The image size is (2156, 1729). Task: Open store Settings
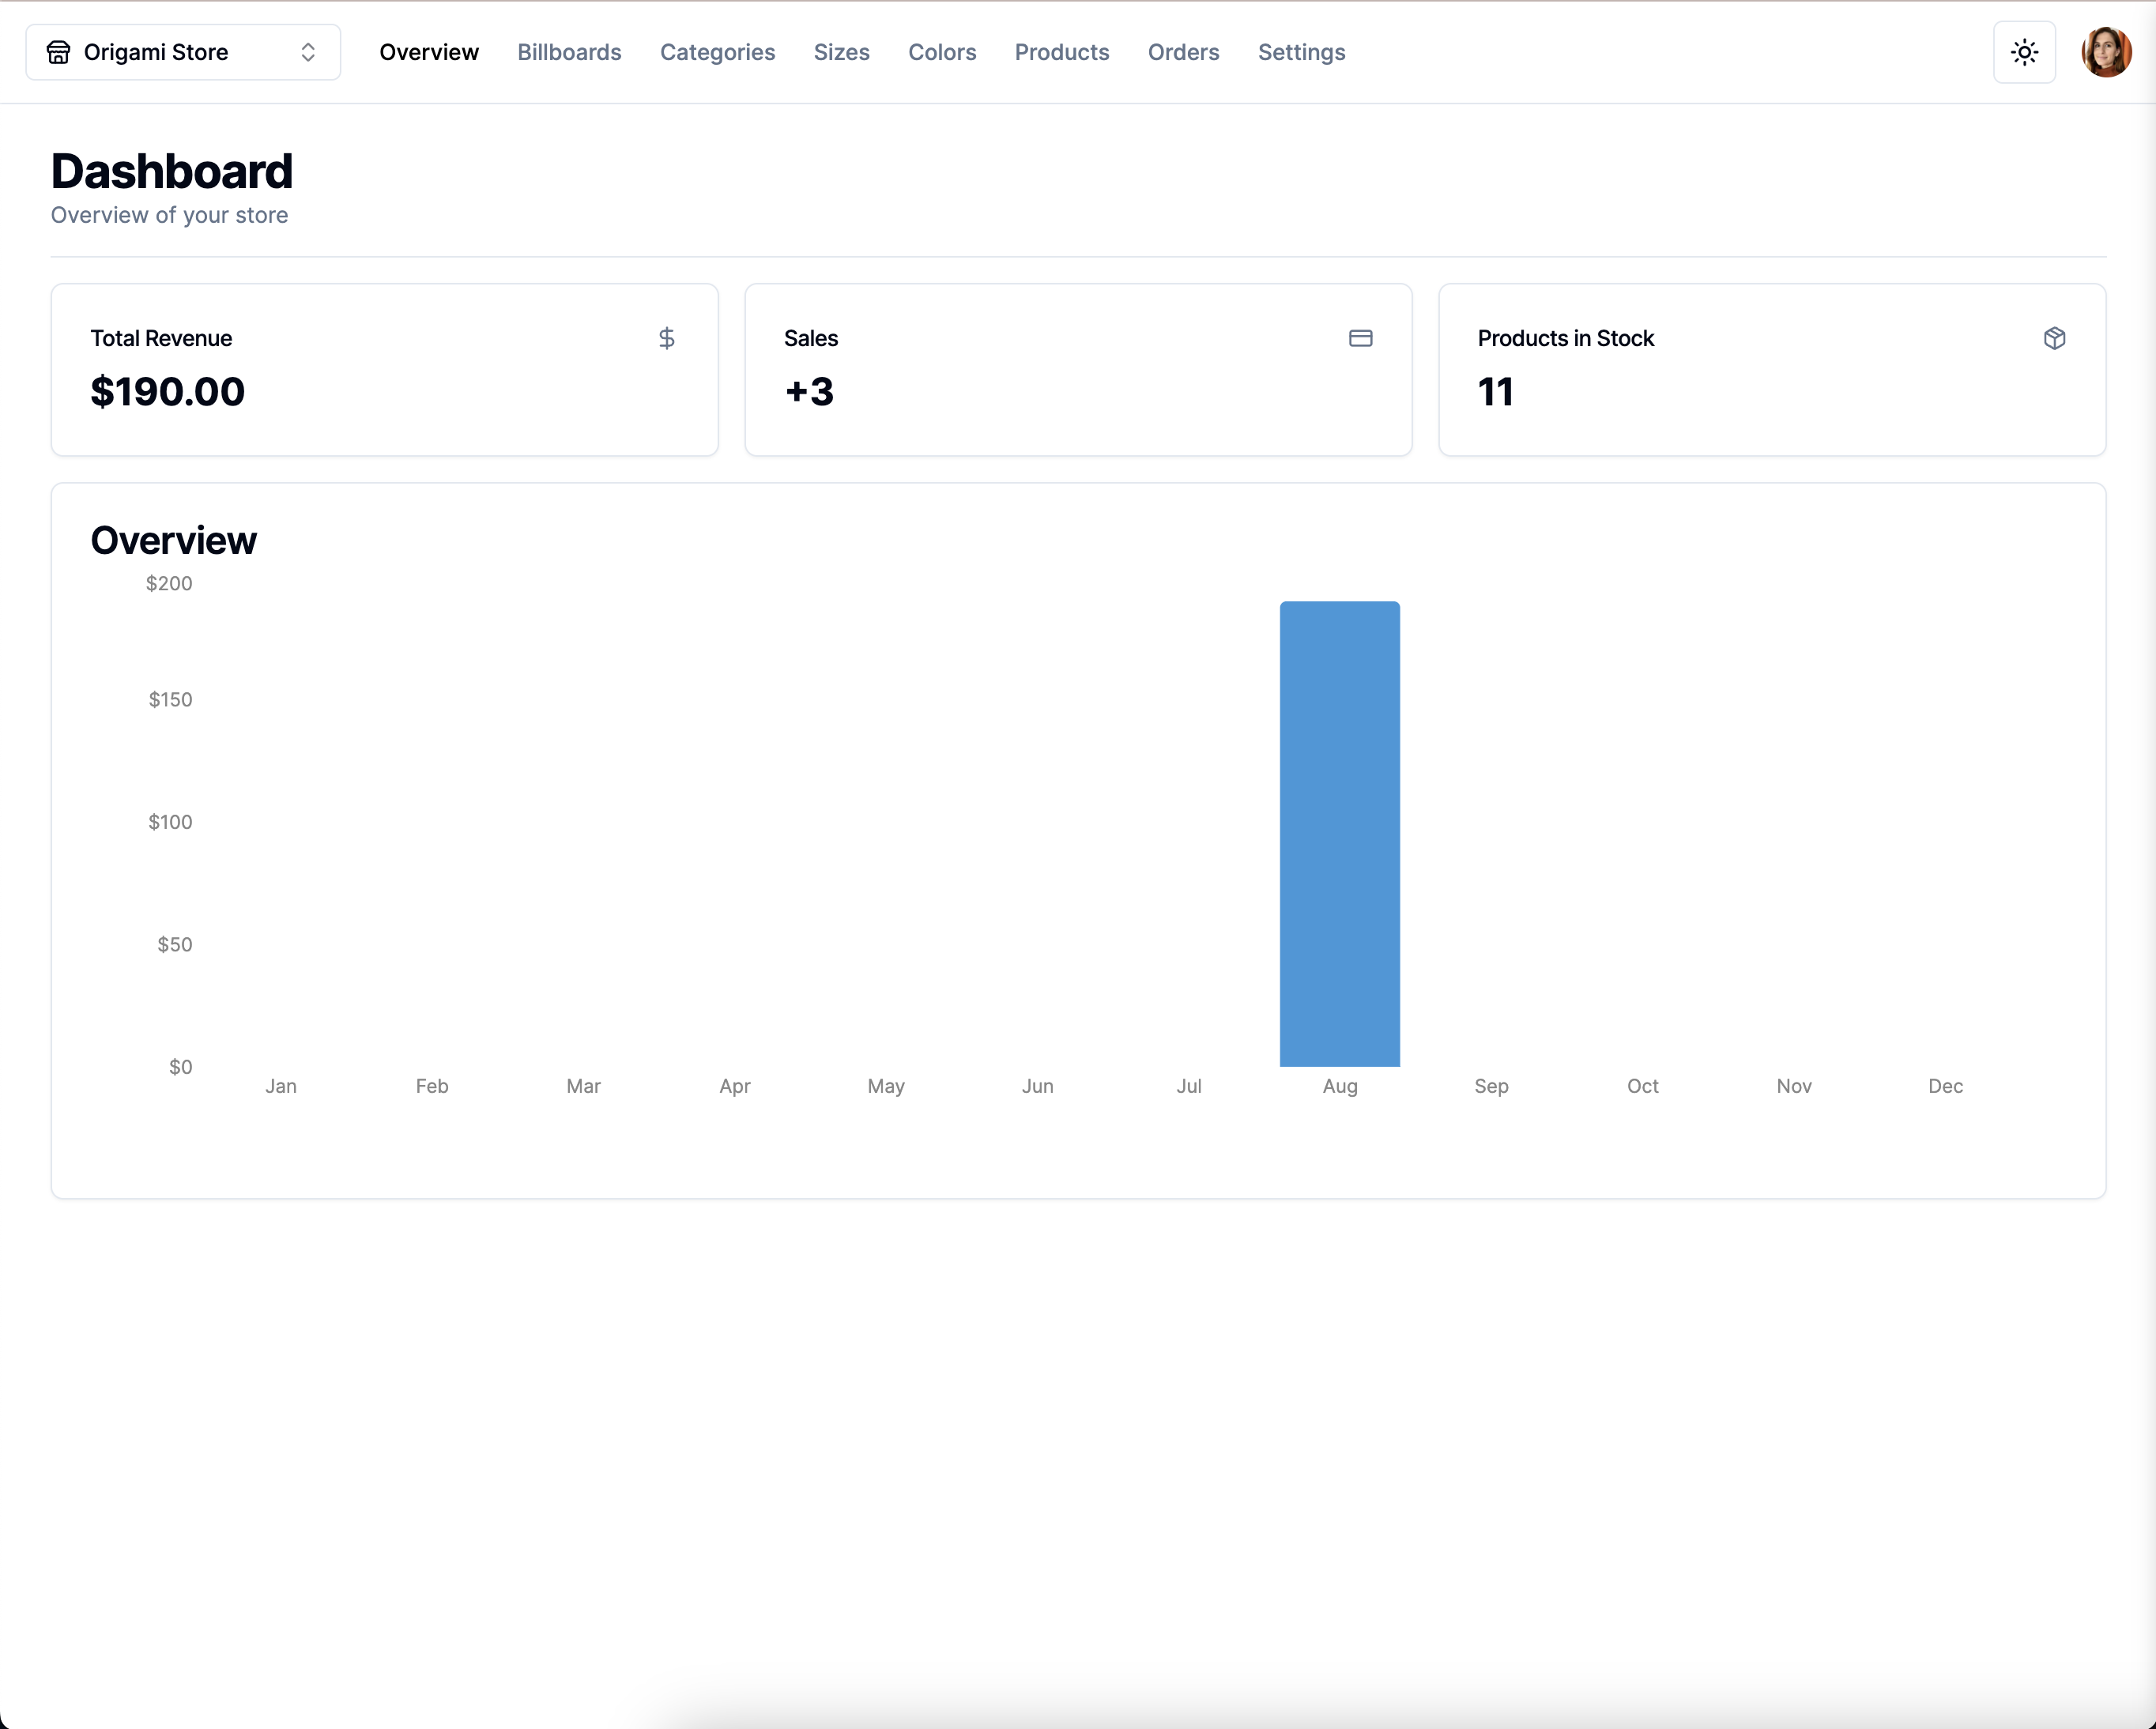click(x=1301, y=52)
